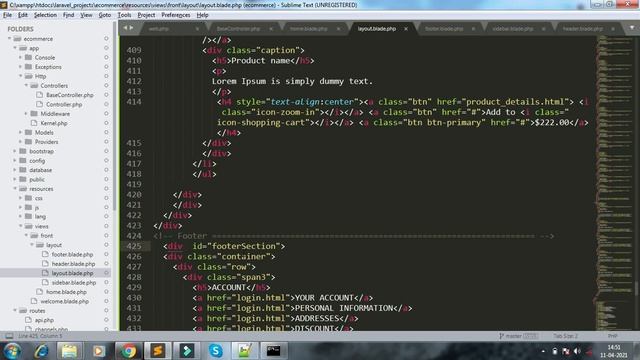Collapse the ecommerce root folder

tap(9, 39)
